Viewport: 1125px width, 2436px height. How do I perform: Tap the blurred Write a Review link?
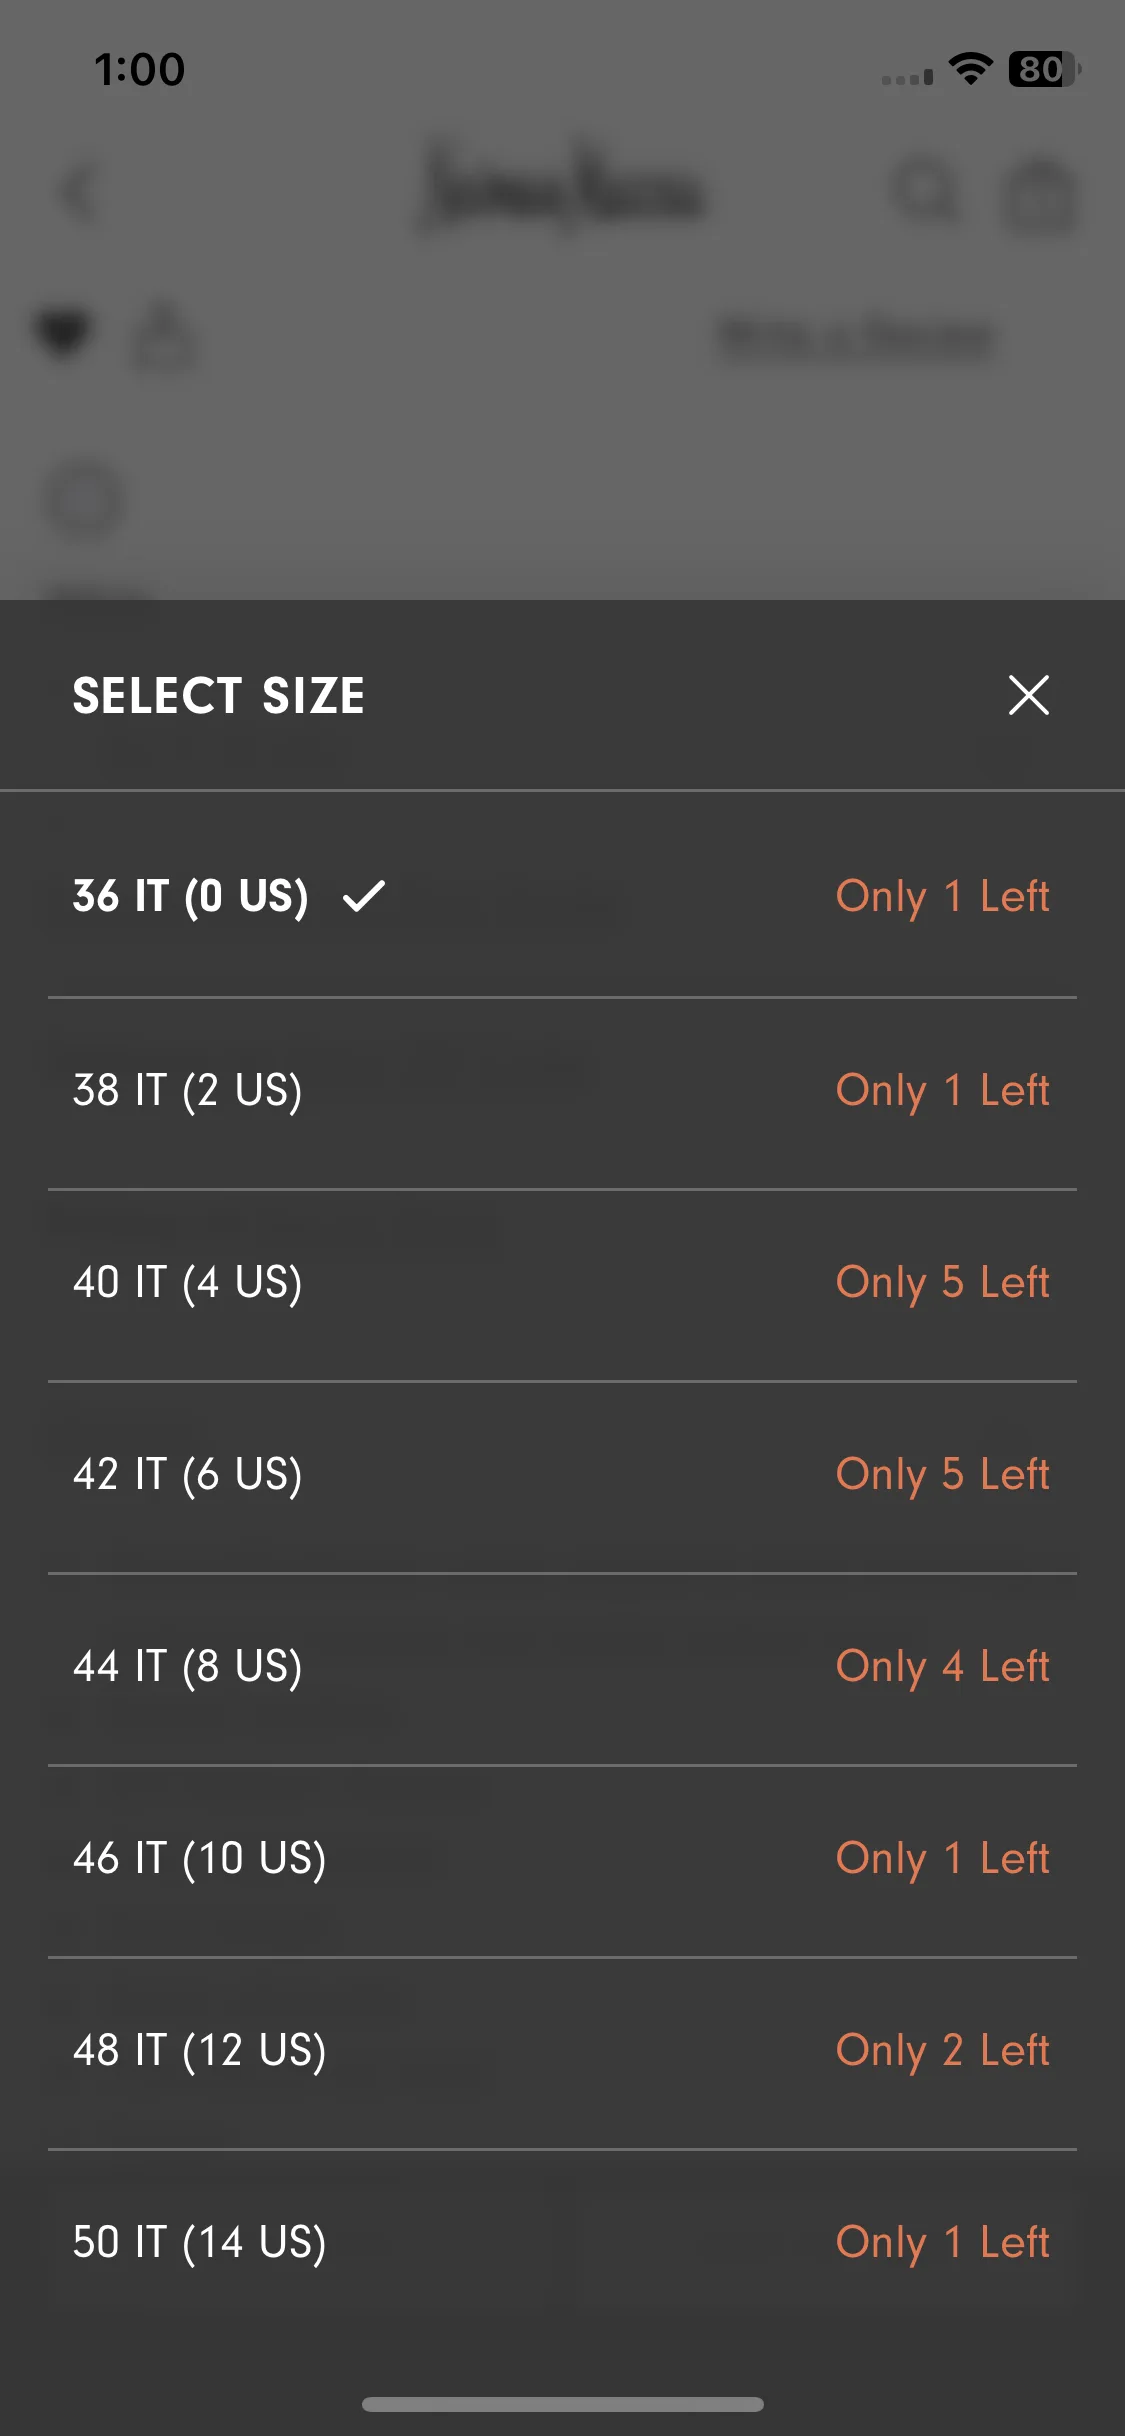857,338
